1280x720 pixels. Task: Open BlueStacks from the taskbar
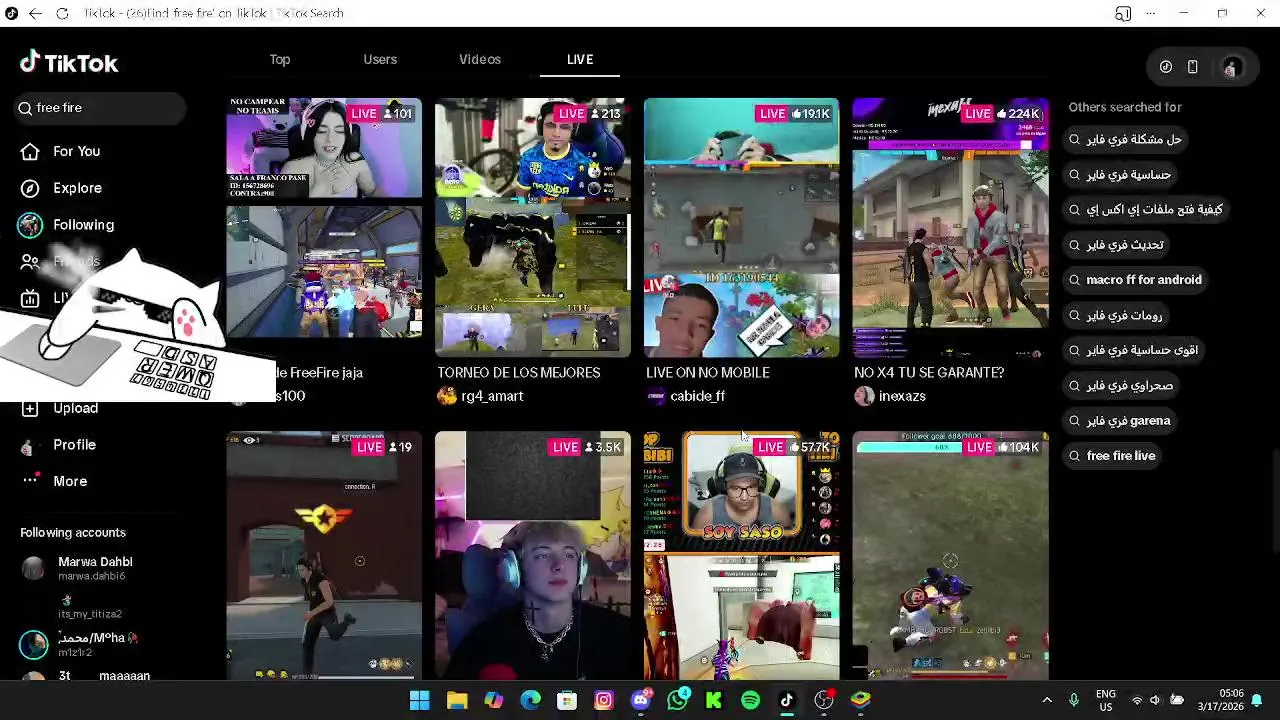coord(860,700)
